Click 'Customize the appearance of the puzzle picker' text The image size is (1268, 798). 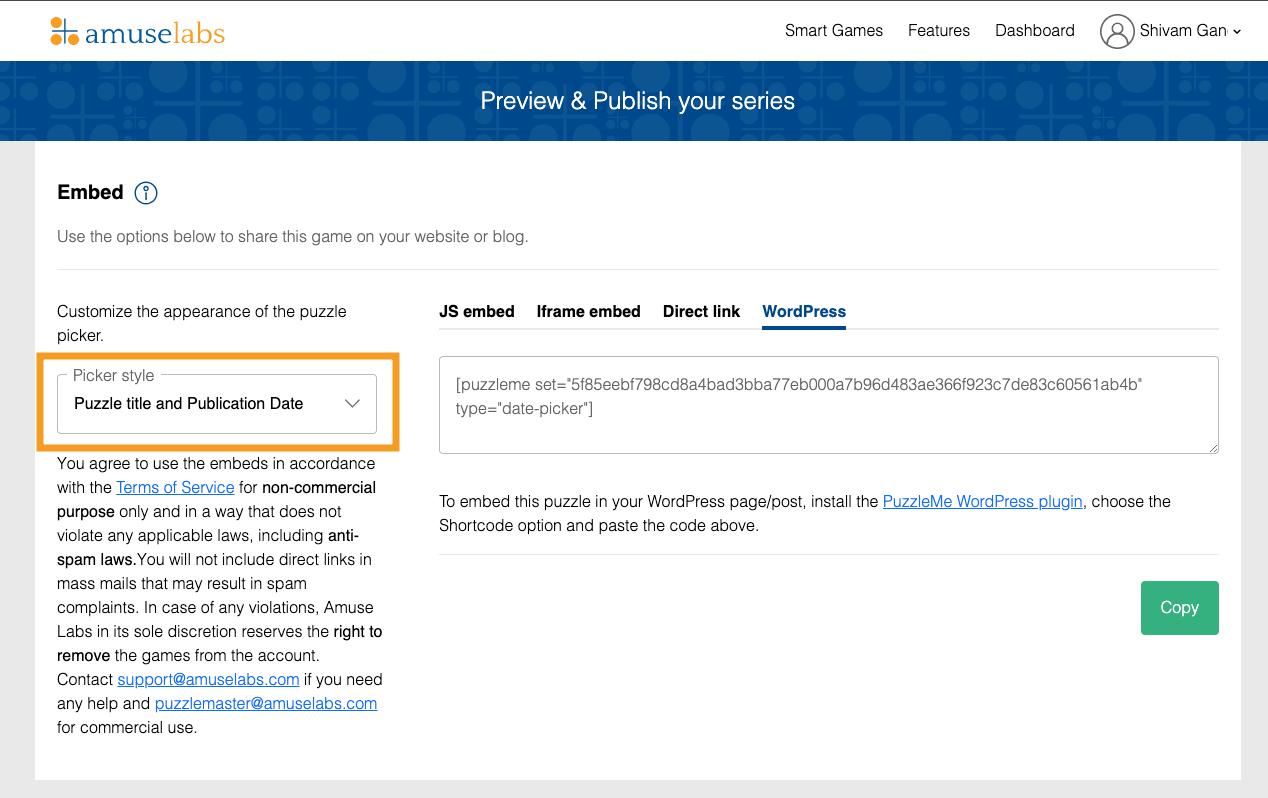pyautogui.click(x=202, y=323)
